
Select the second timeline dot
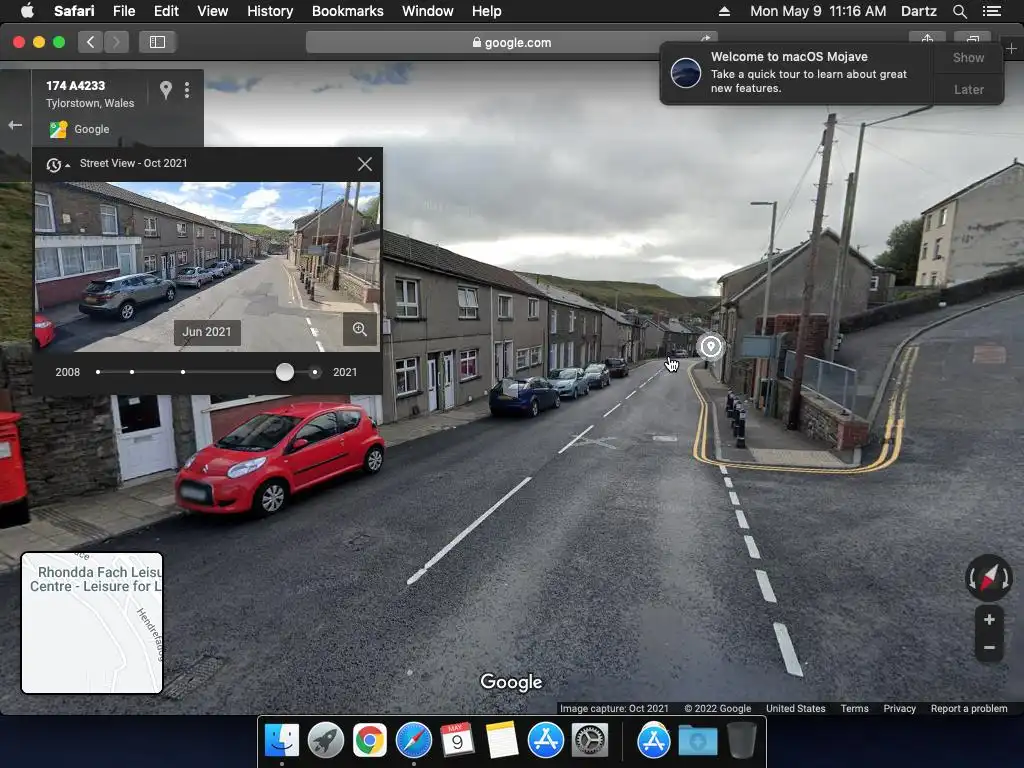(x=132, y=372)
